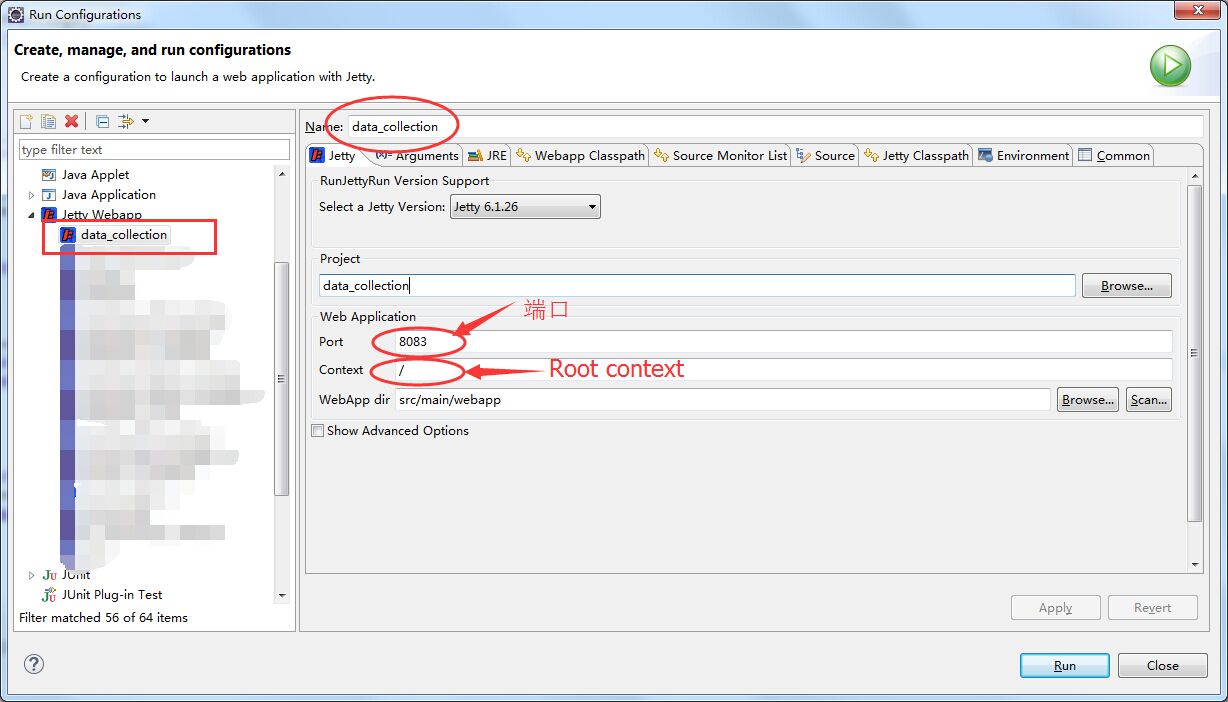The height and width of the screenshot is (702, 1228).
Task: Open the filter options dropdown arrow
Action: [146, 121]
